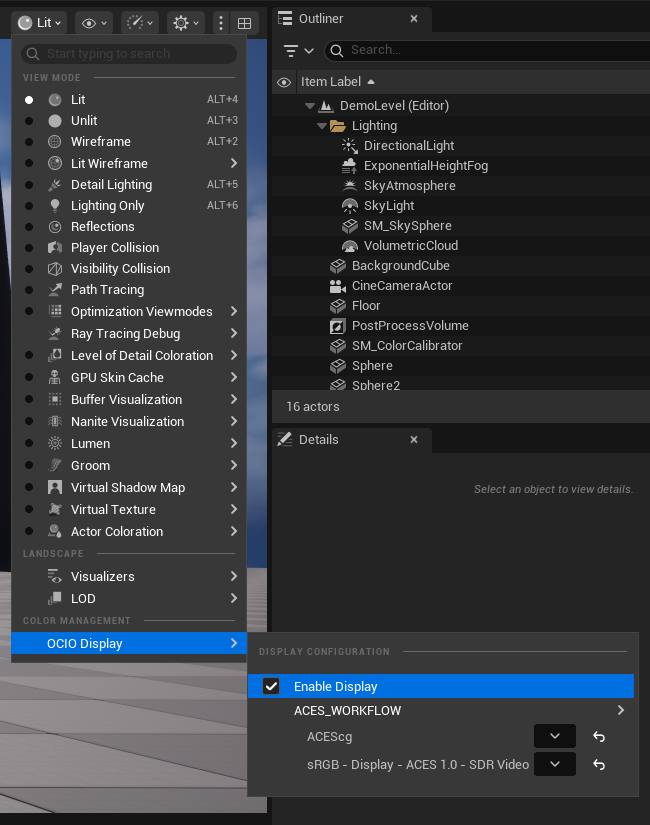Collapse the Lighting folder
The height and width of the screenshot is (825, 650).
pyautogui.click(x=322, y=126)
